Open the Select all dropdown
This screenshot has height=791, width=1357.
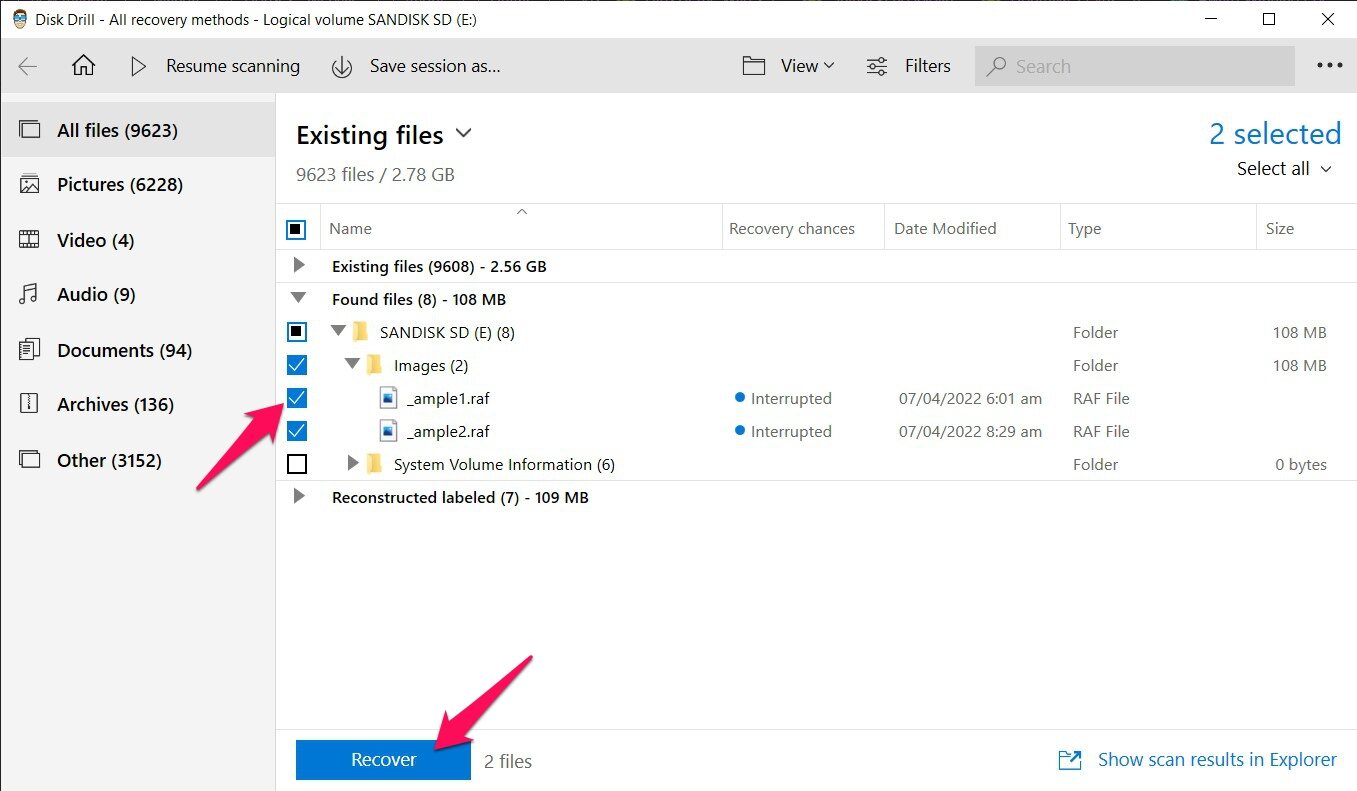pyautogui.click(x=1327, y=169)
